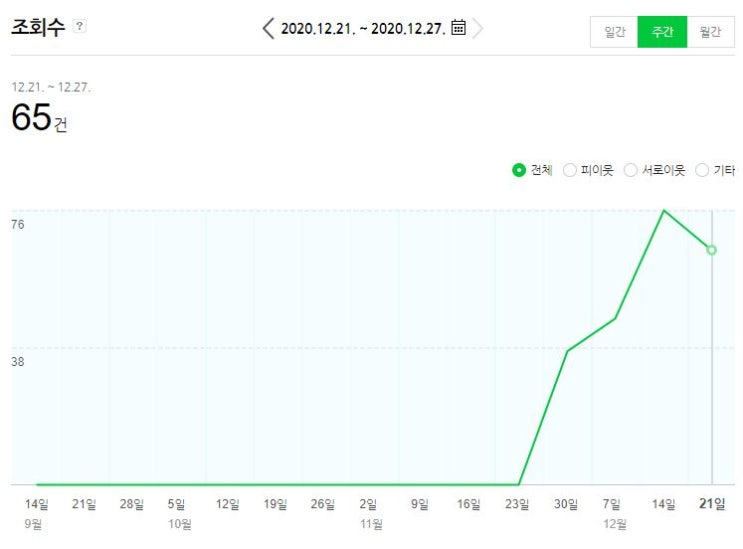The width and height of the screenshot is (743, 549).
Task: Click the date range 2020.12.21. ~ 2020.12.27.
Action: click(x=363, y=28)
